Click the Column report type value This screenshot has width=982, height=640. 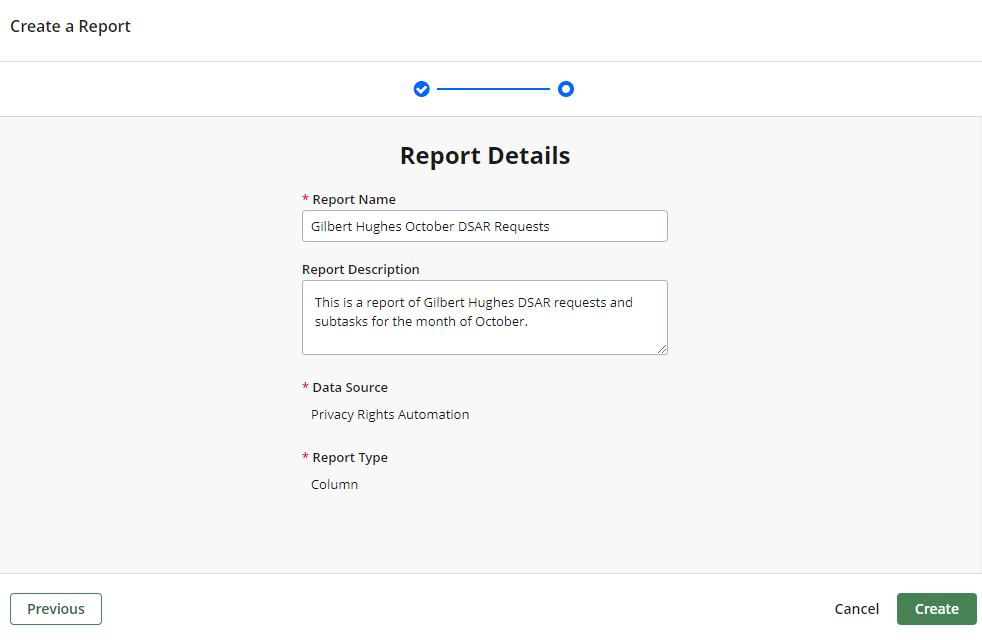point(334,484)
